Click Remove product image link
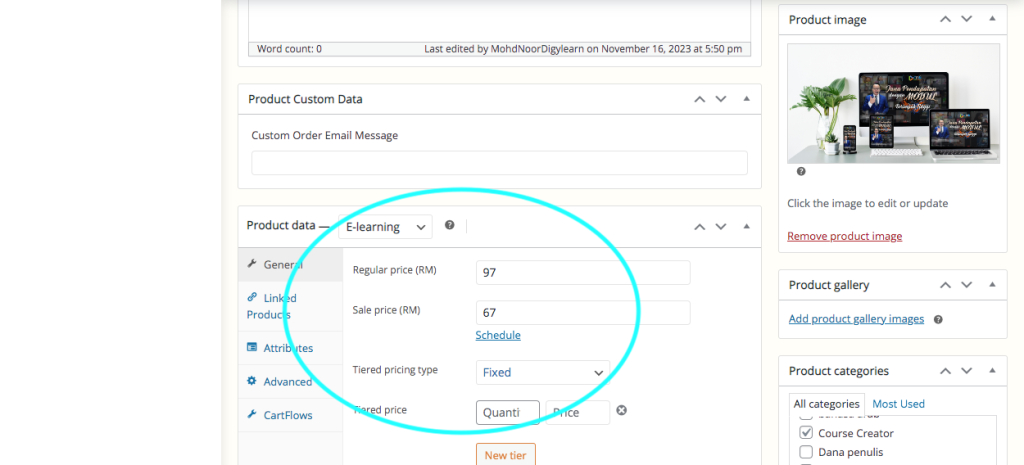1024x465 pixels. pyautogui.click(x=844, y=236)
